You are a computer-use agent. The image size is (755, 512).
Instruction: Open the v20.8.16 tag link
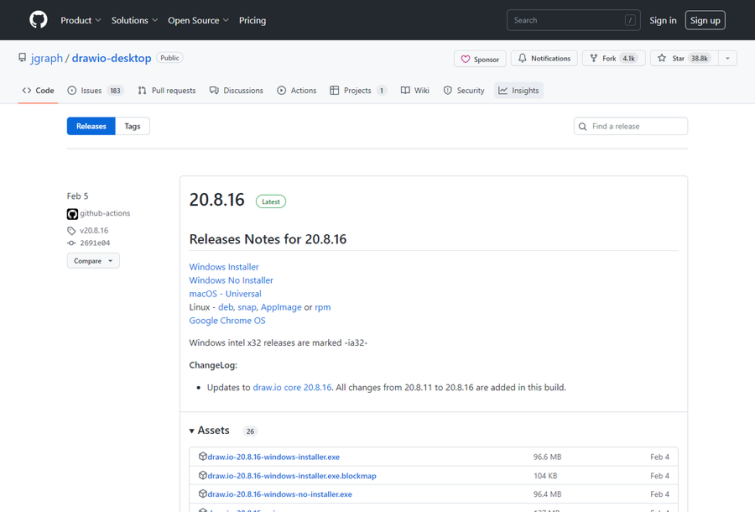[94, 231]
